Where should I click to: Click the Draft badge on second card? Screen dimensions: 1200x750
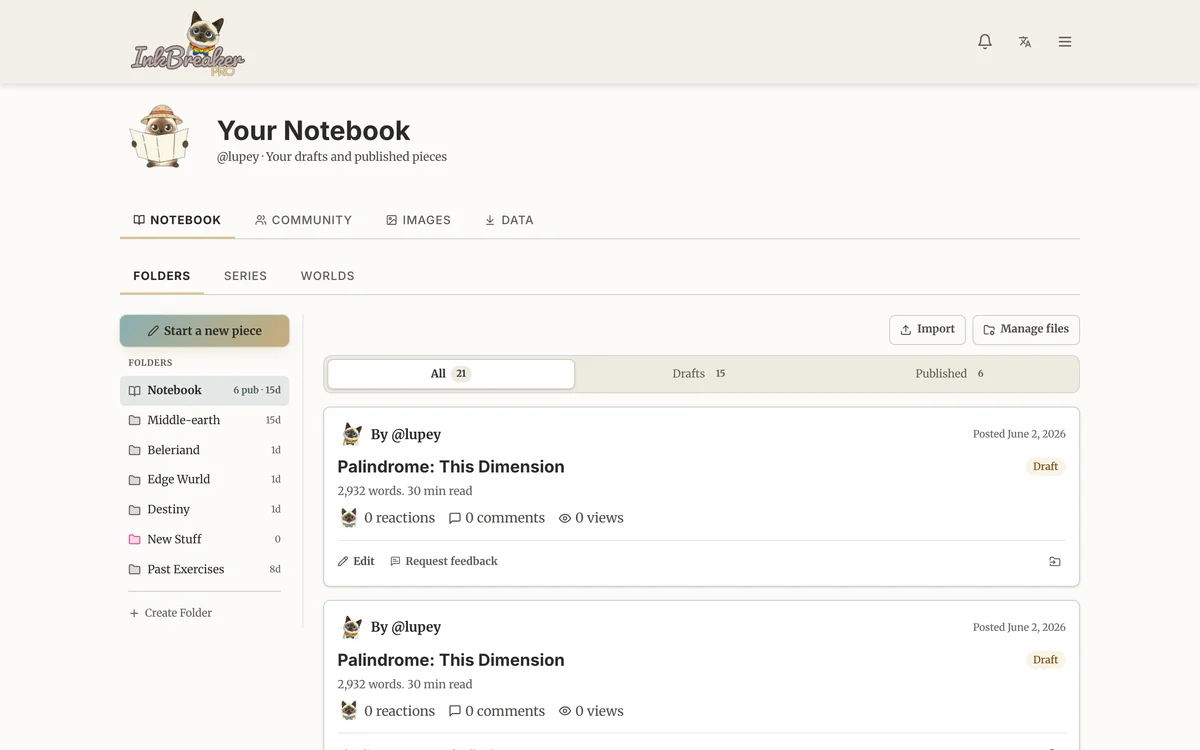tap(1045, 660)
